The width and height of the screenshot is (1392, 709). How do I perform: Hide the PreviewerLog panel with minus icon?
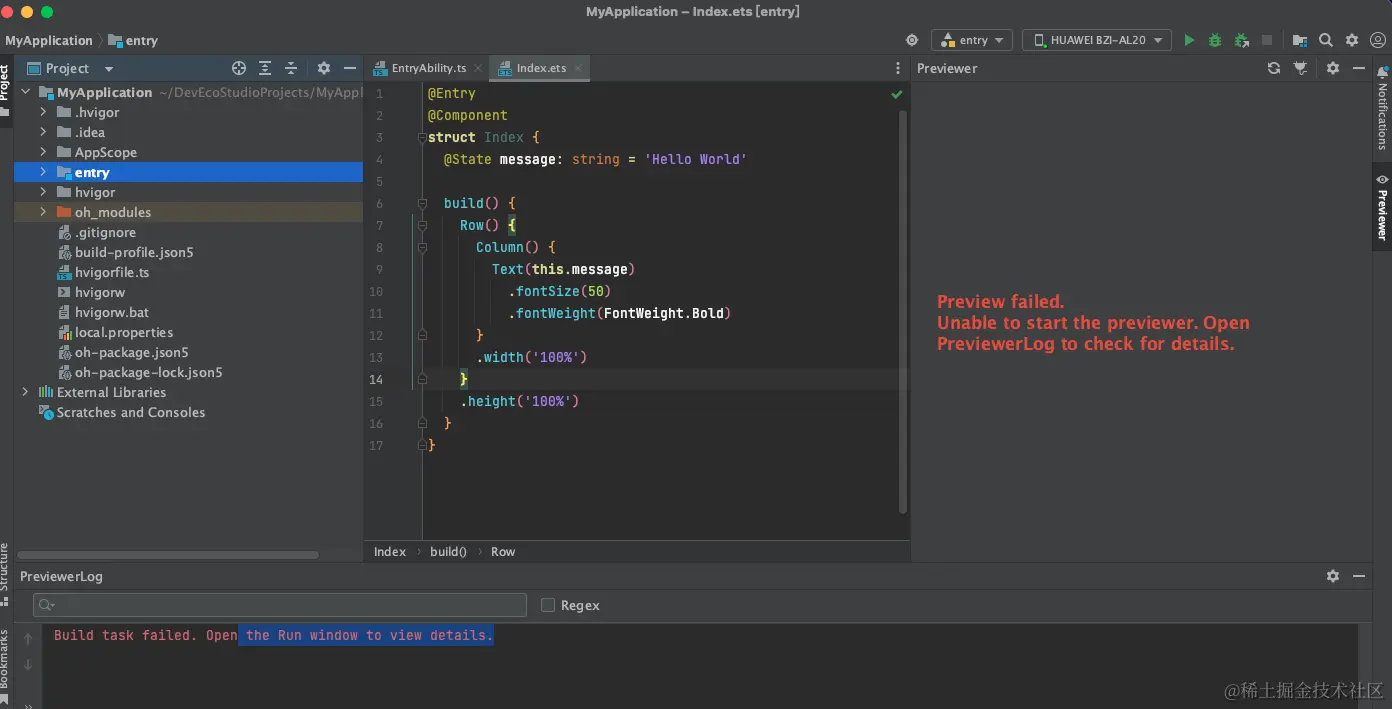point(1359,576)
